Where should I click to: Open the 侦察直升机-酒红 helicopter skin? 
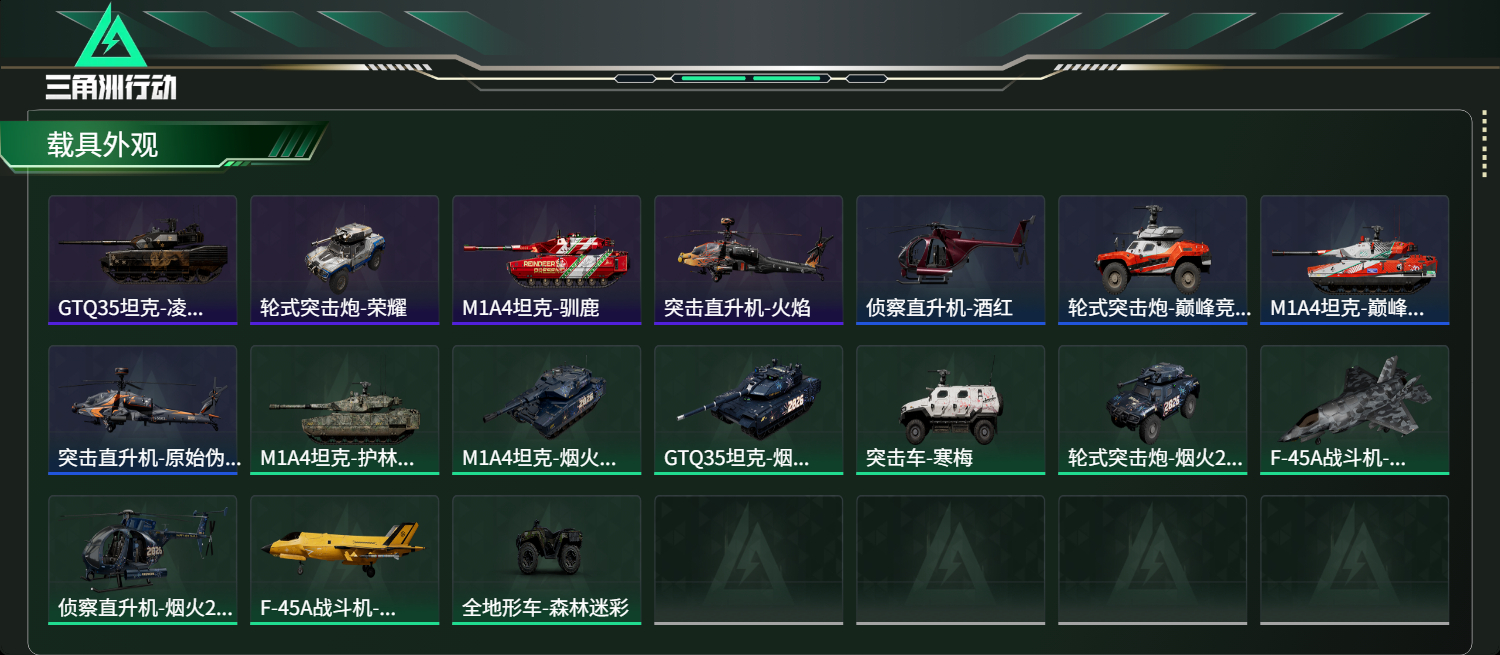coord(950,260)
